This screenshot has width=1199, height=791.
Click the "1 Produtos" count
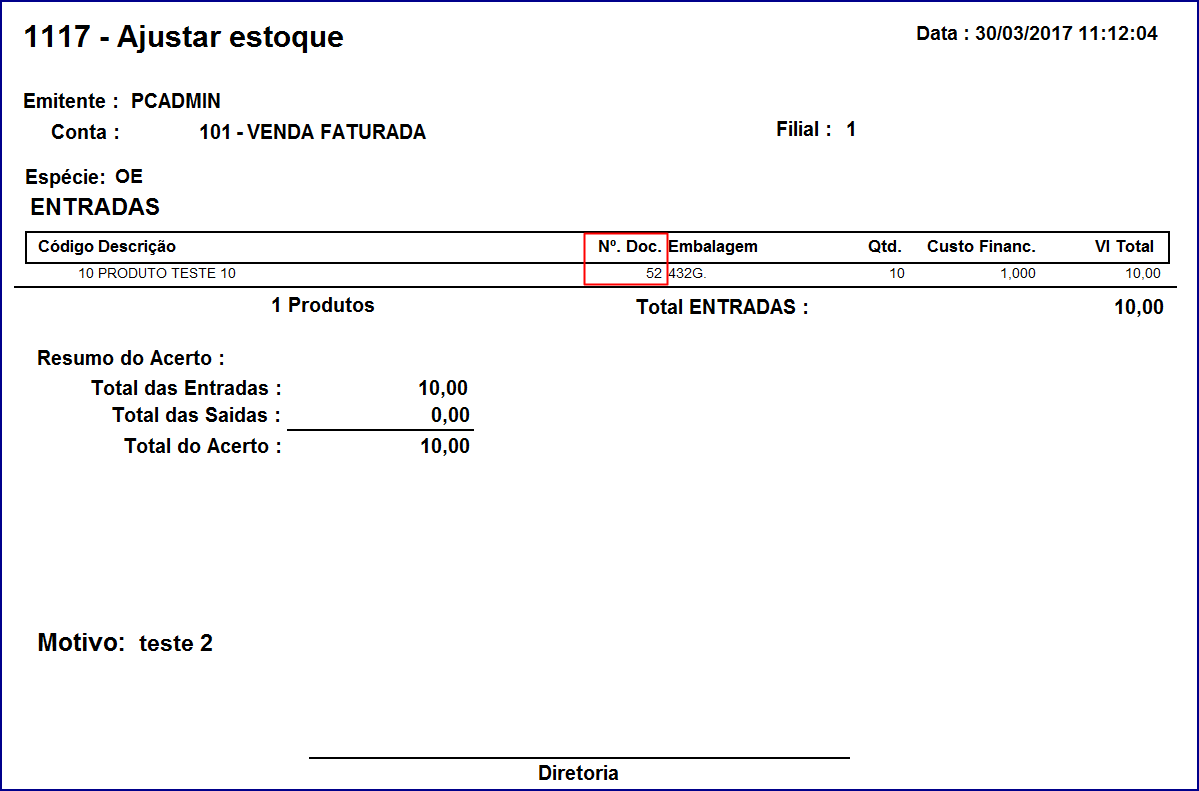[323, 305]
